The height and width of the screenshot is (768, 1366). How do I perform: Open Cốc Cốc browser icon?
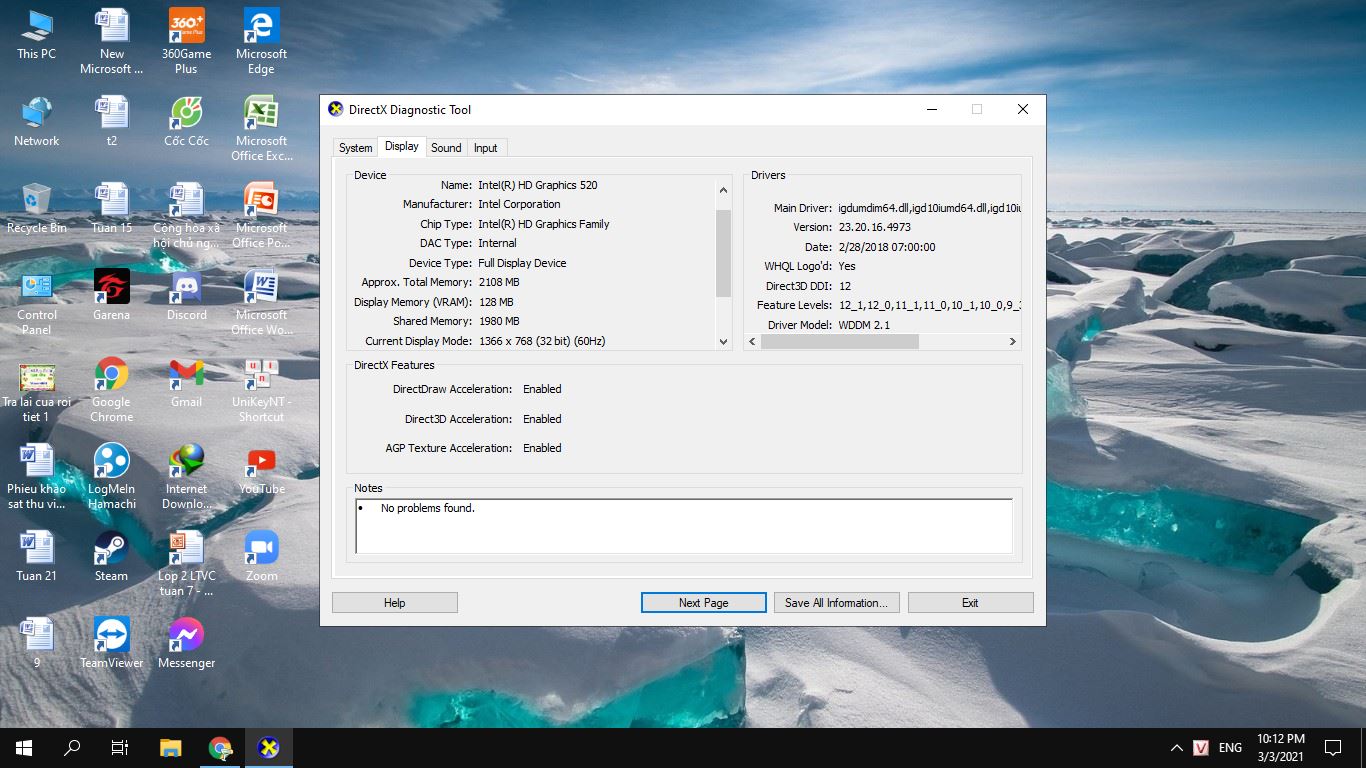coord(186,115)
